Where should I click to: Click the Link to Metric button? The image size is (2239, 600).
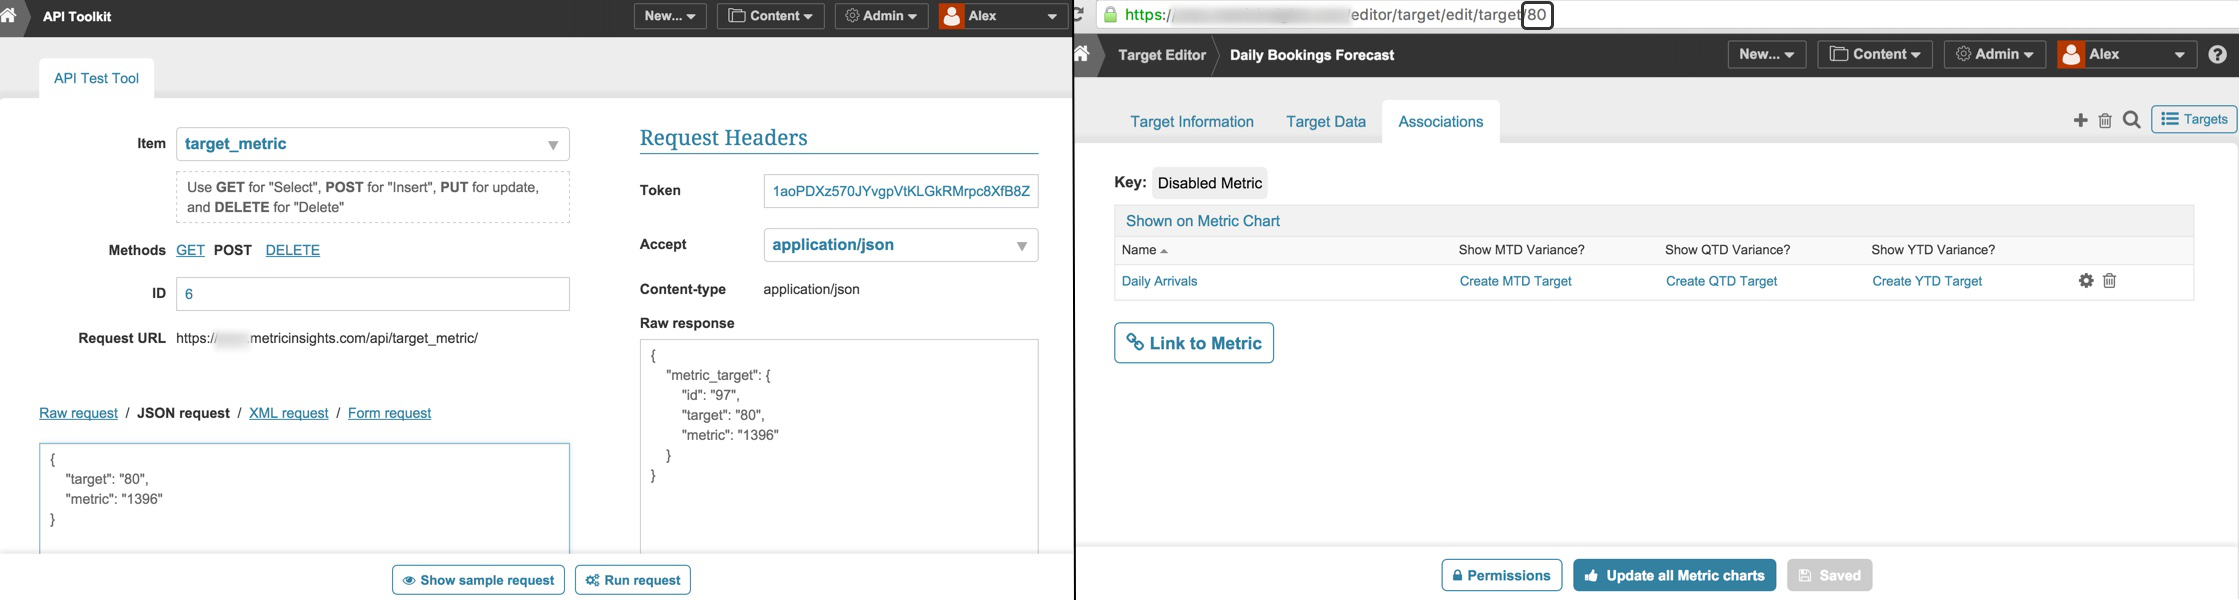click(x=1194, y=343)
